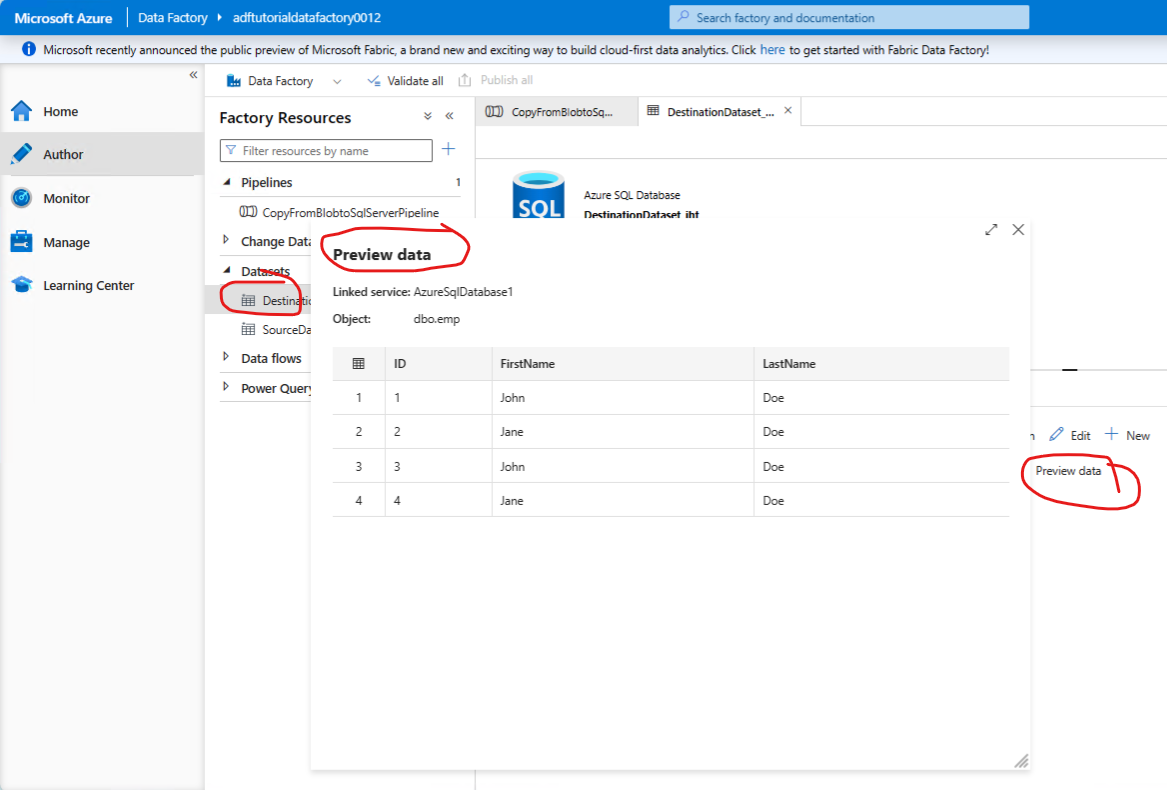This screenshot has width=1167, height=790.
Task: Click the info icon in banner
Action: click(28, 49)
